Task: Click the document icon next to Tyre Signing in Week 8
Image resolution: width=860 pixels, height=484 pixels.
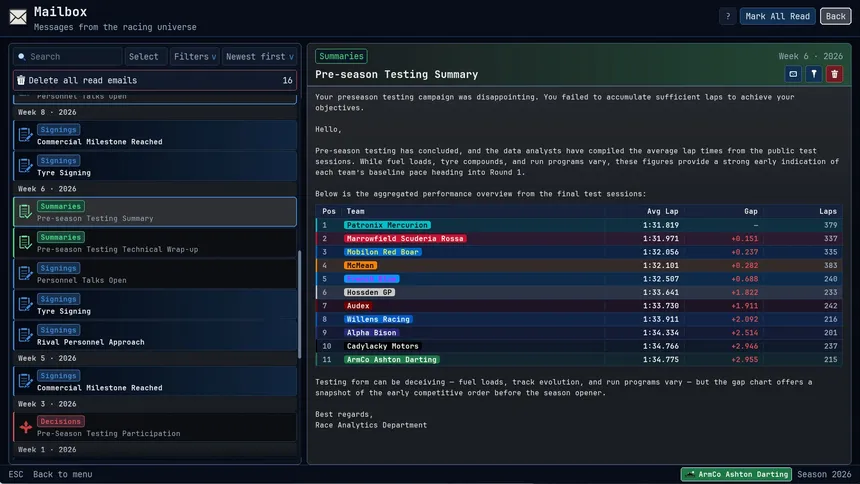Action: point(25,166)
